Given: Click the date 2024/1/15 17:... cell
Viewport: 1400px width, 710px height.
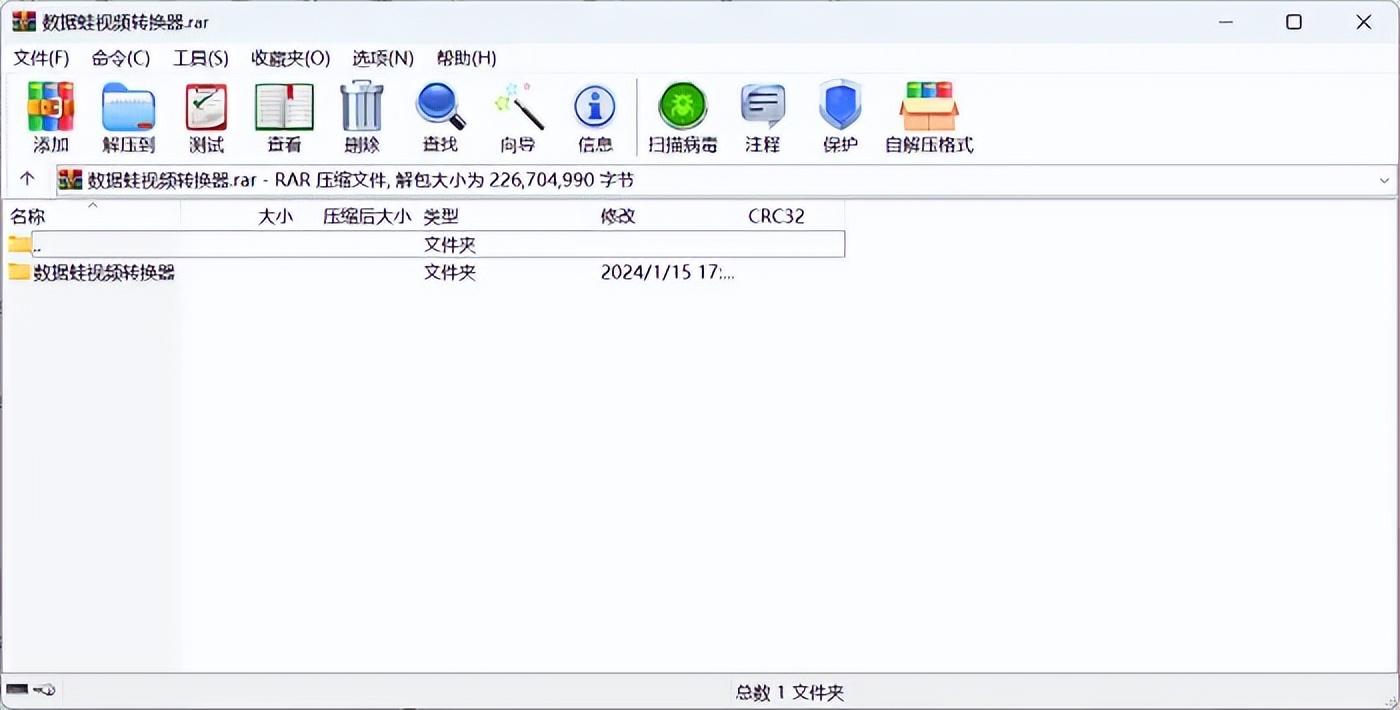Looking at the screenshot, I should [x=668, y=272].
